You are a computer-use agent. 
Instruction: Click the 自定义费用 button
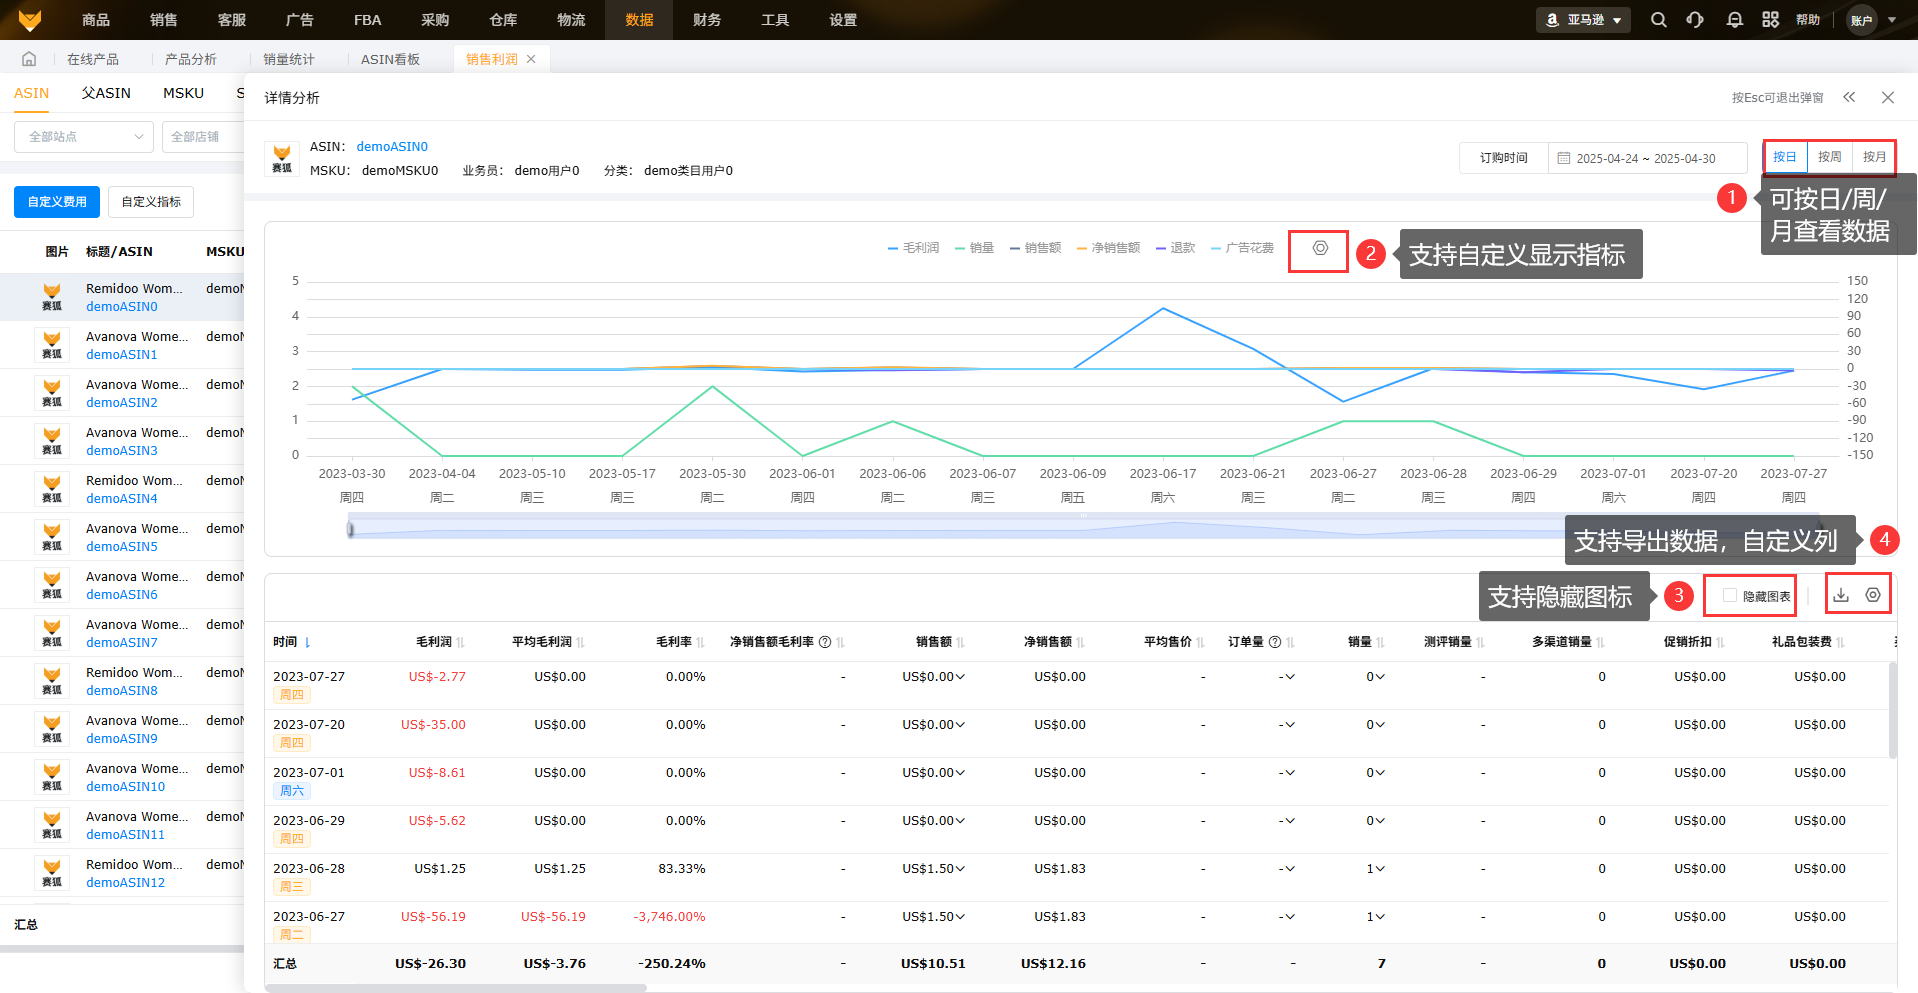click(x=57, y=202)
